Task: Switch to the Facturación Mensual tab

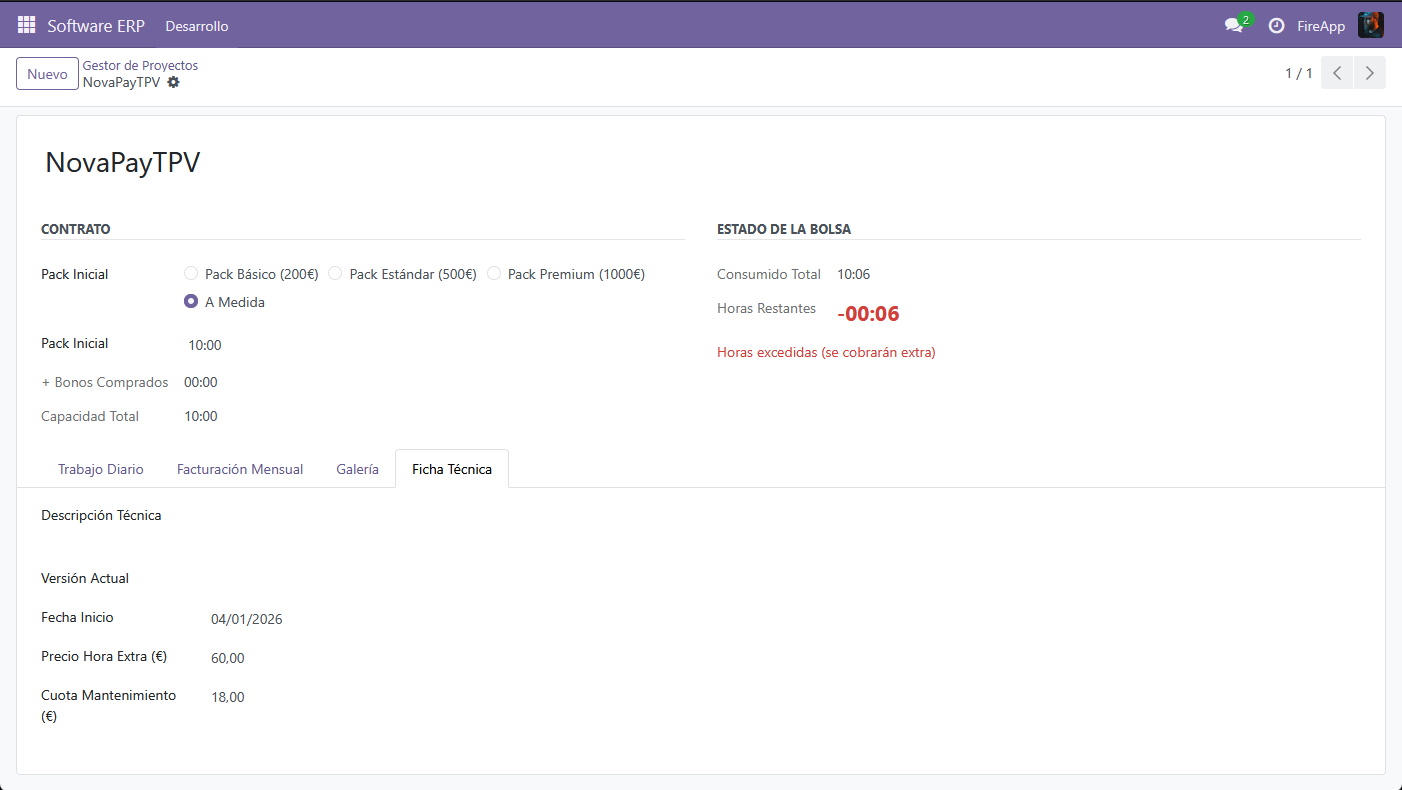Action: tap(240, 469)
